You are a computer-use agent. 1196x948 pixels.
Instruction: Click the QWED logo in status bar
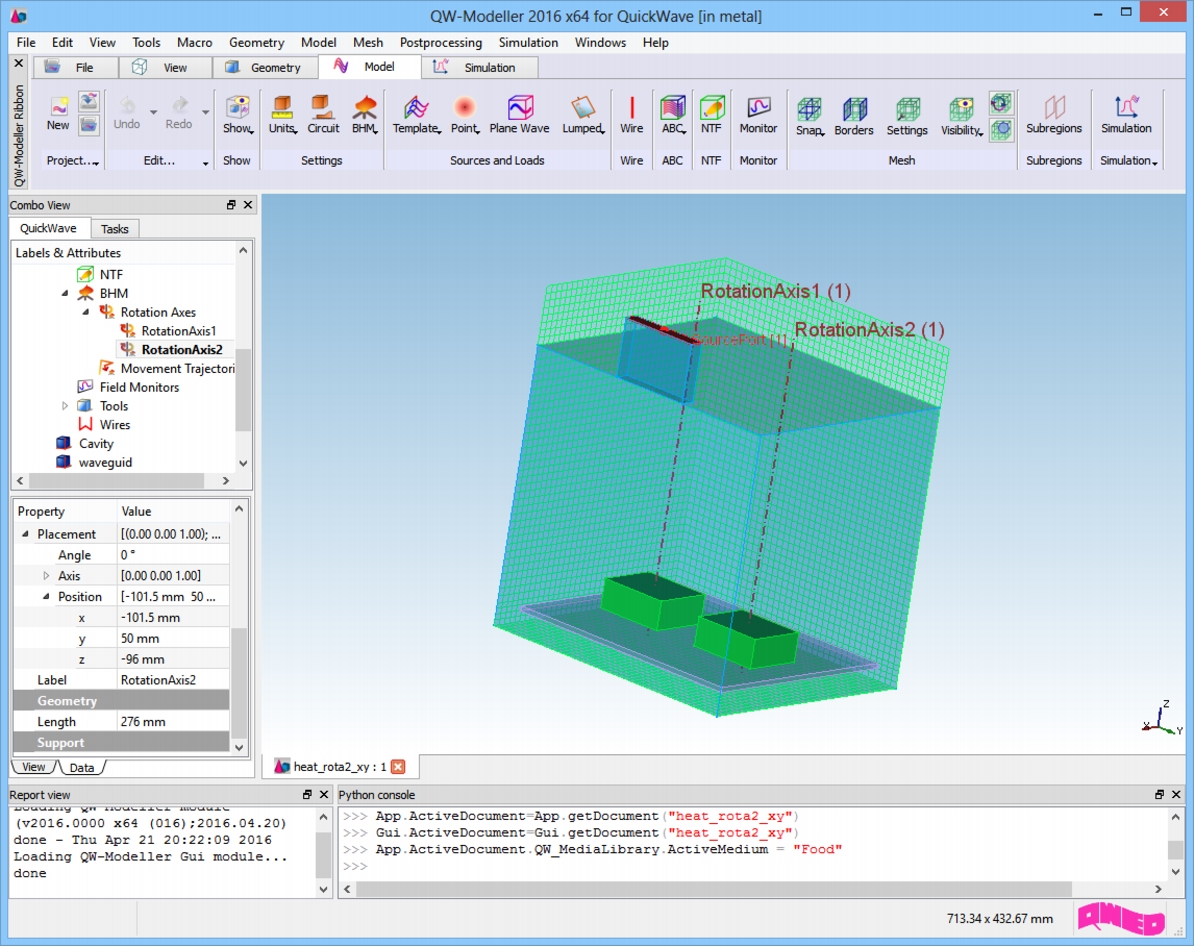point(1121,918)
